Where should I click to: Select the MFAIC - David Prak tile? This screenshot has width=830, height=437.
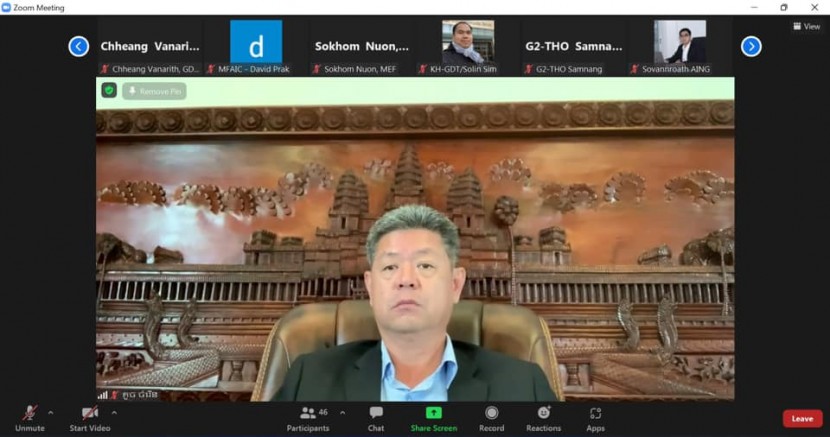pyautogui.click(x=256, y=45)
